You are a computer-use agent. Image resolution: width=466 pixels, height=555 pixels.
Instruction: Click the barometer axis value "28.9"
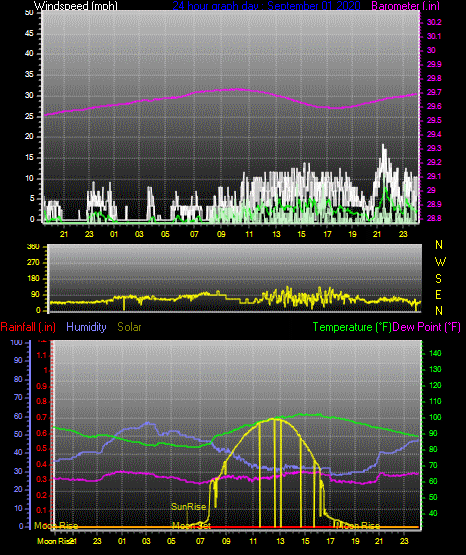click(x=434, y=204)
